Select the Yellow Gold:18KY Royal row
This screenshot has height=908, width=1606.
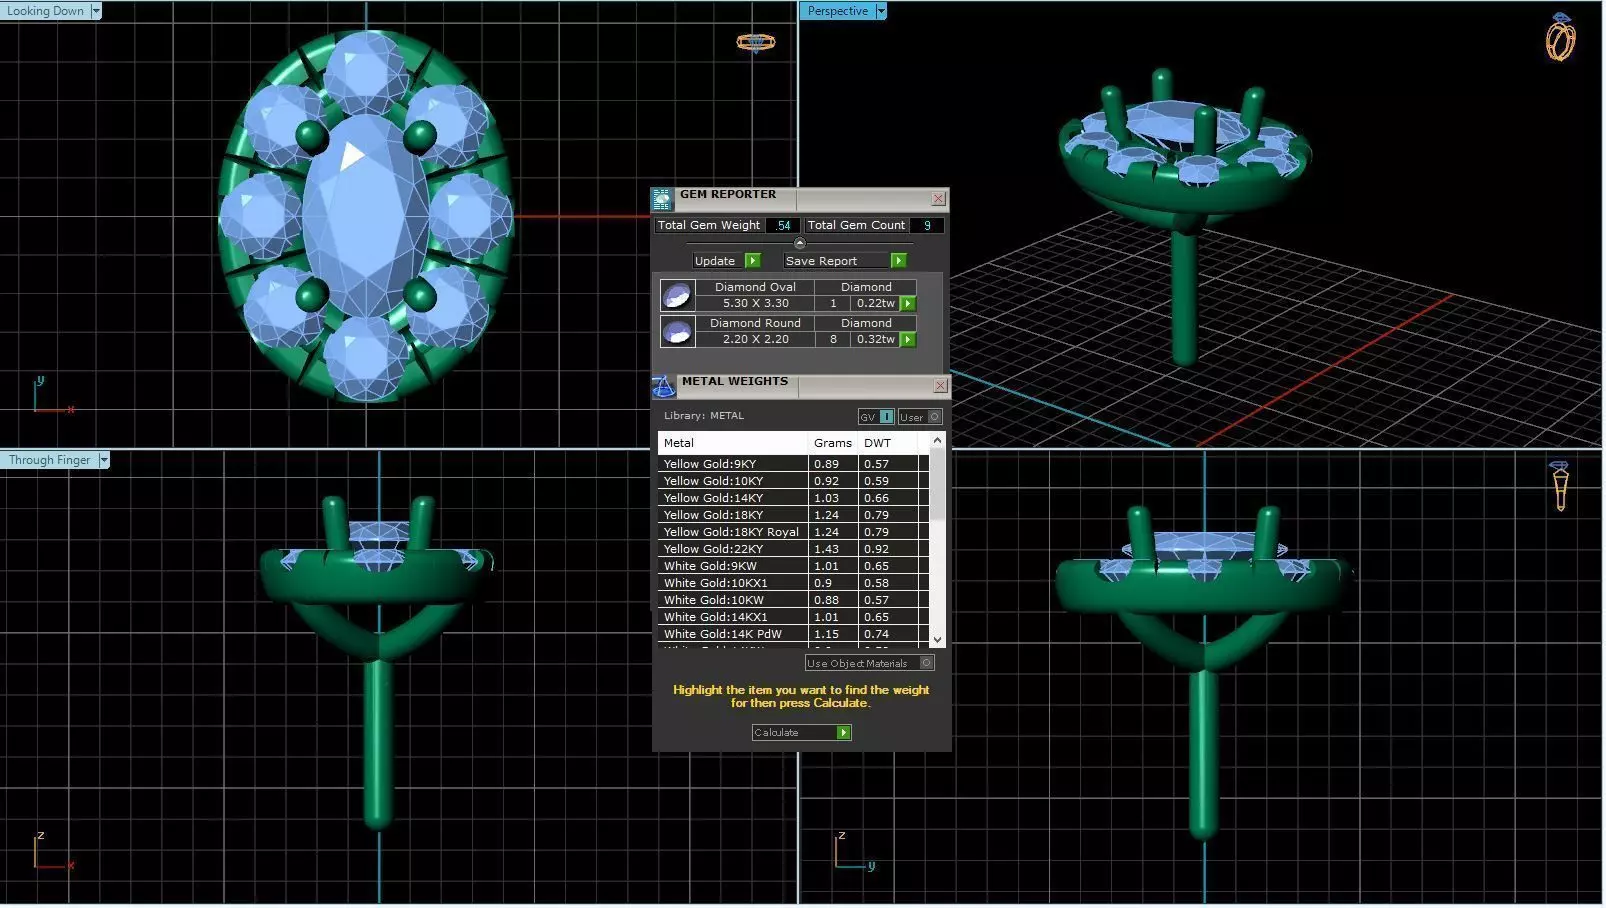point(794,532)
